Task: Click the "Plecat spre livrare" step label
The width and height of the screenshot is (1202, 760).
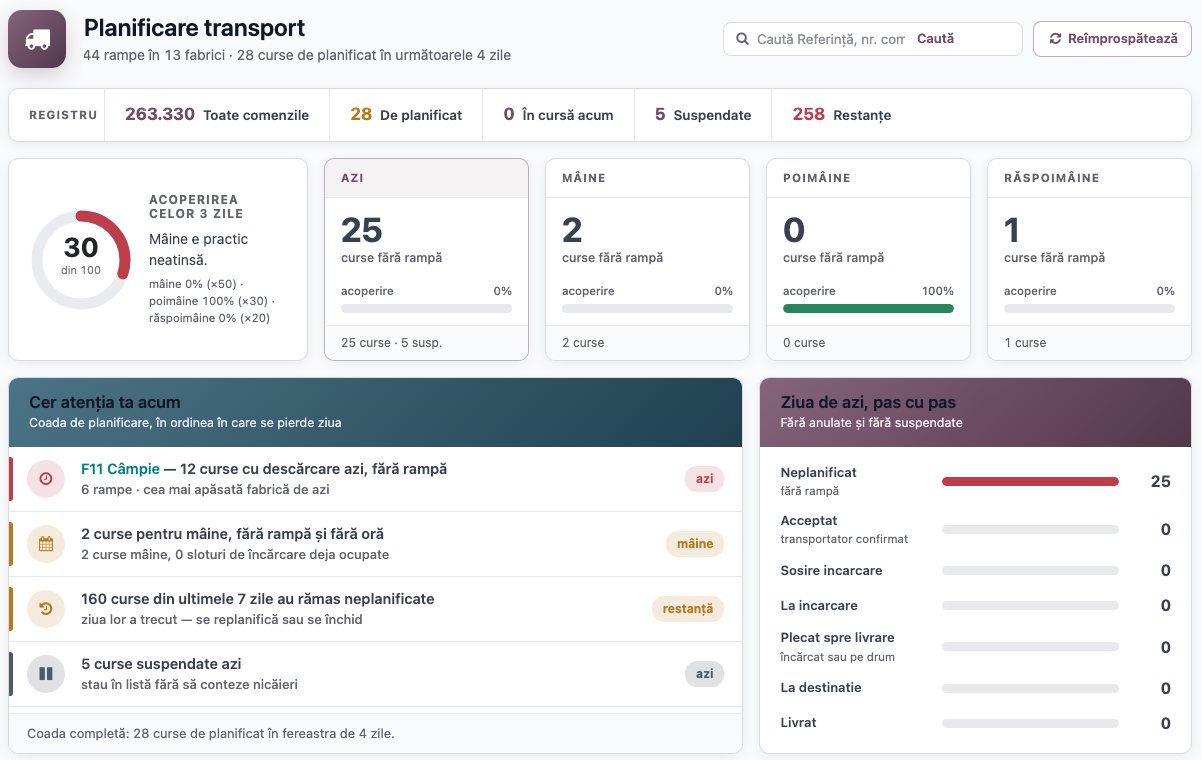Action: click(837, 638)
